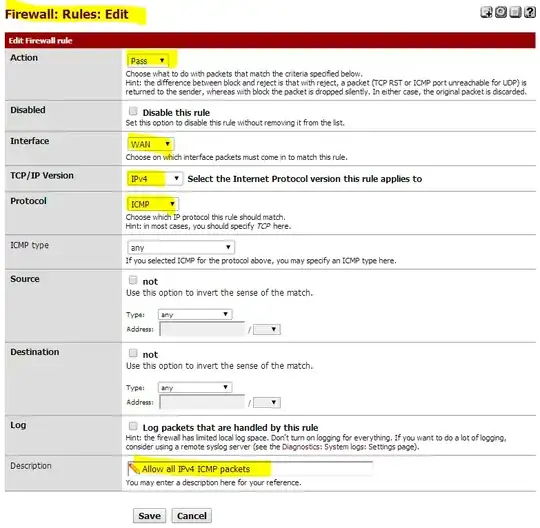This screenshot has width=540, height=528.
Task: Click the log square icon in the top-right toolbar
Action: [x=515, y=12]
